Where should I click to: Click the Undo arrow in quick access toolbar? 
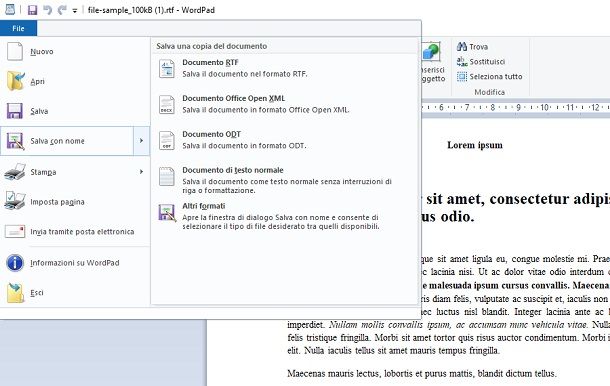pos(47,10)
